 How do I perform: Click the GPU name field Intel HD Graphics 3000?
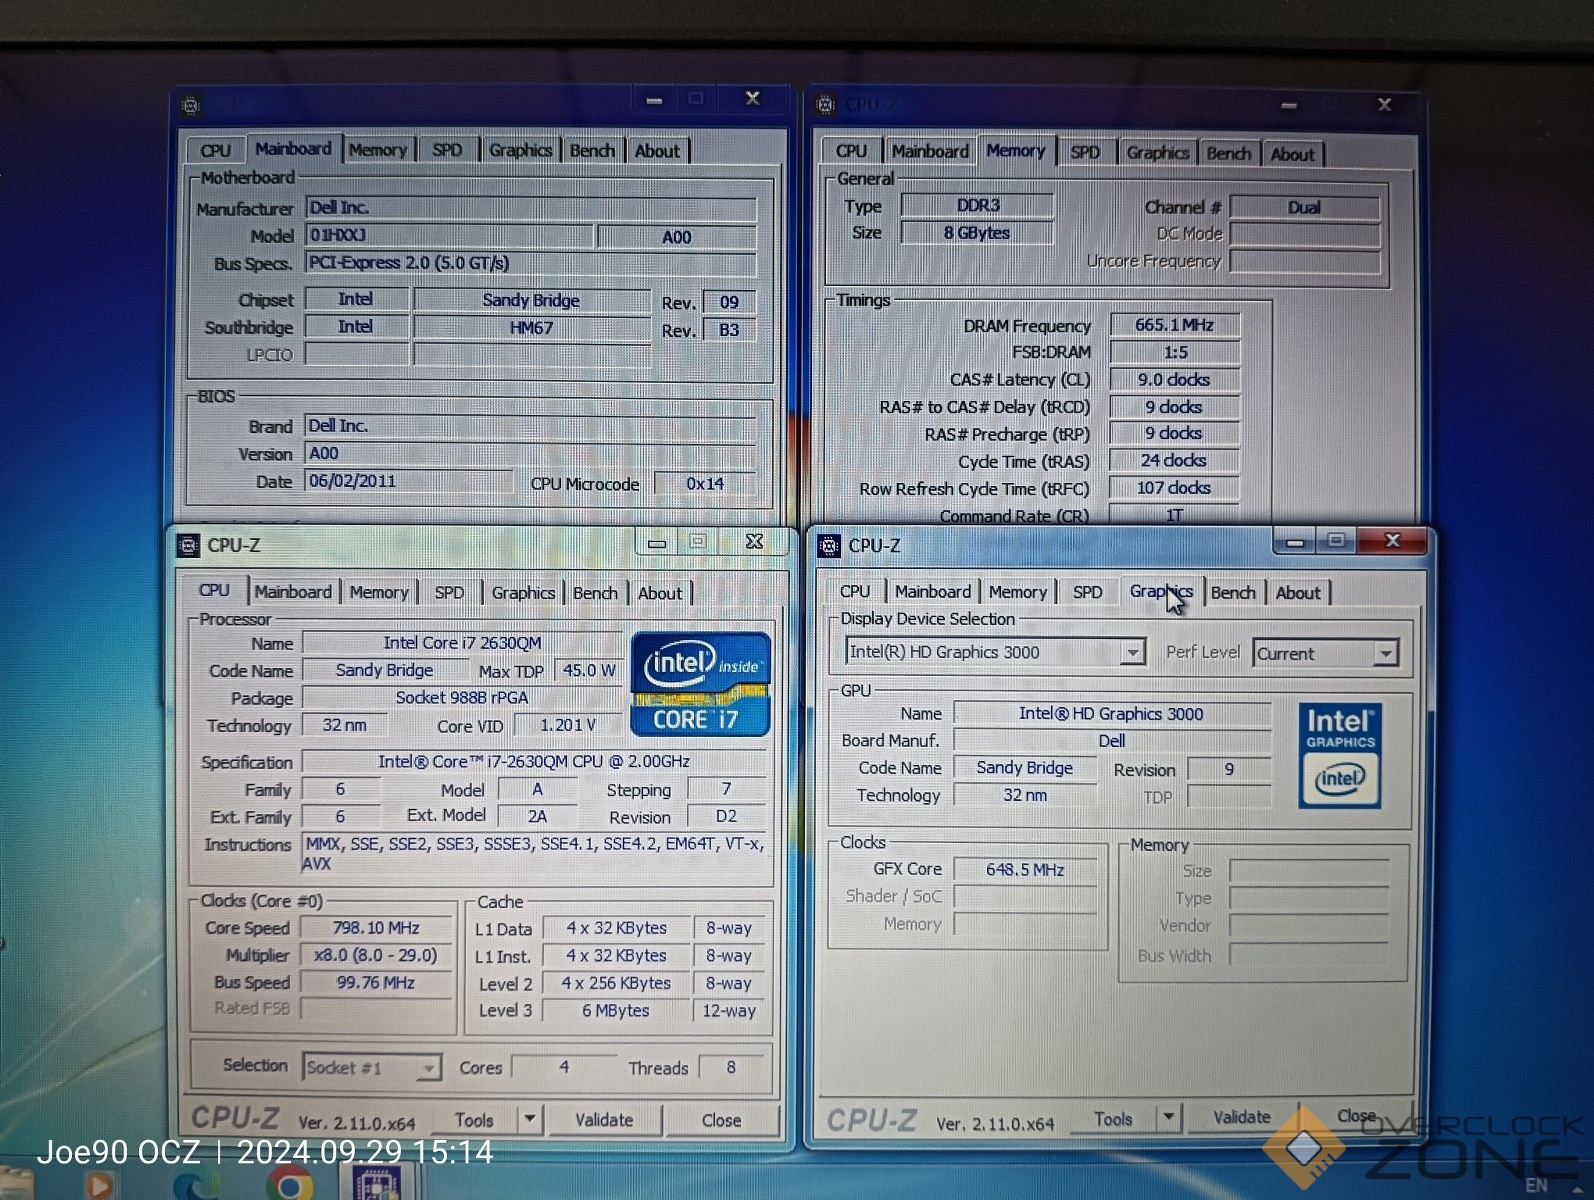pos(1111,714)
